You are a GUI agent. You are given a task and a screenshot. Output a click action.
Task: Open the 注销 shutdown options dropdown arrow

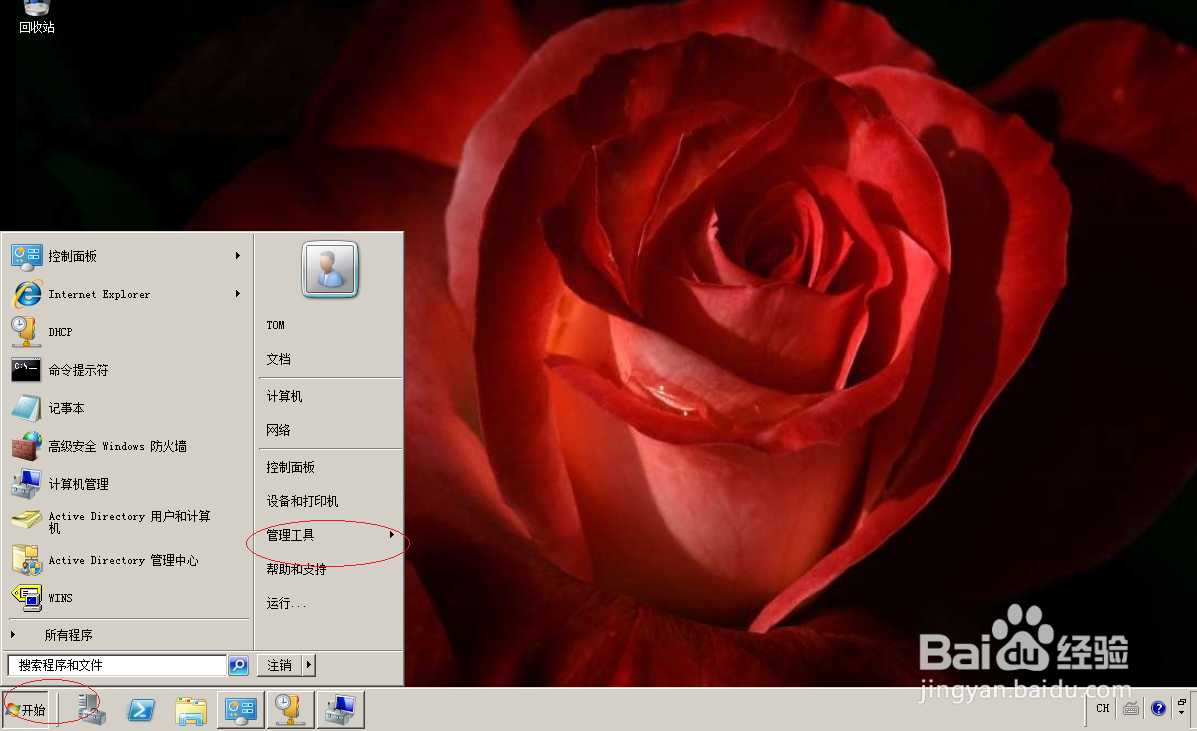306,664
